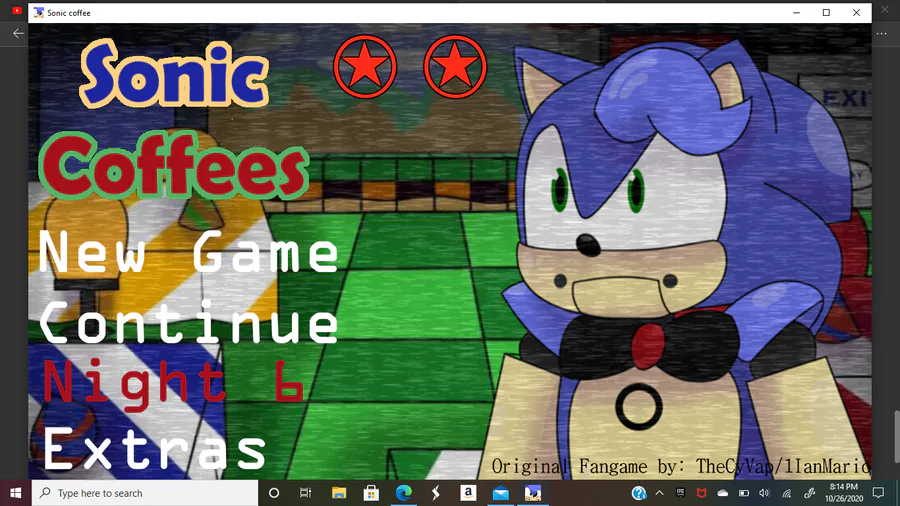Click the Sonic coffee window title icon

38,13
